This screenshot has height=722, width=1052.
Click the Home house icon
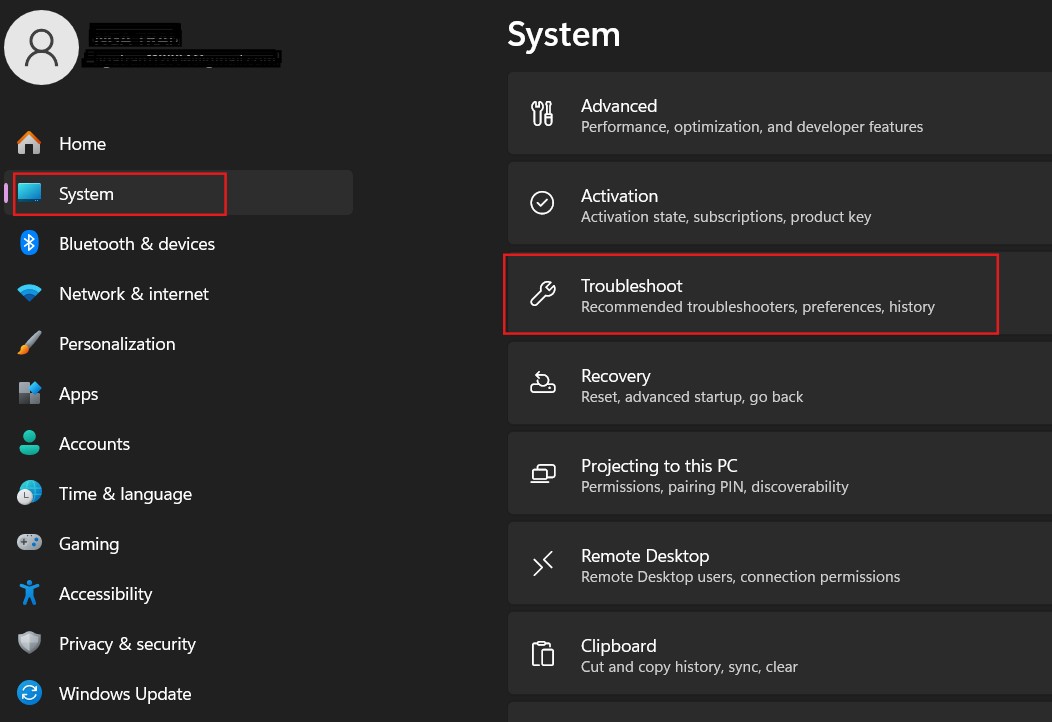point(29,144)
